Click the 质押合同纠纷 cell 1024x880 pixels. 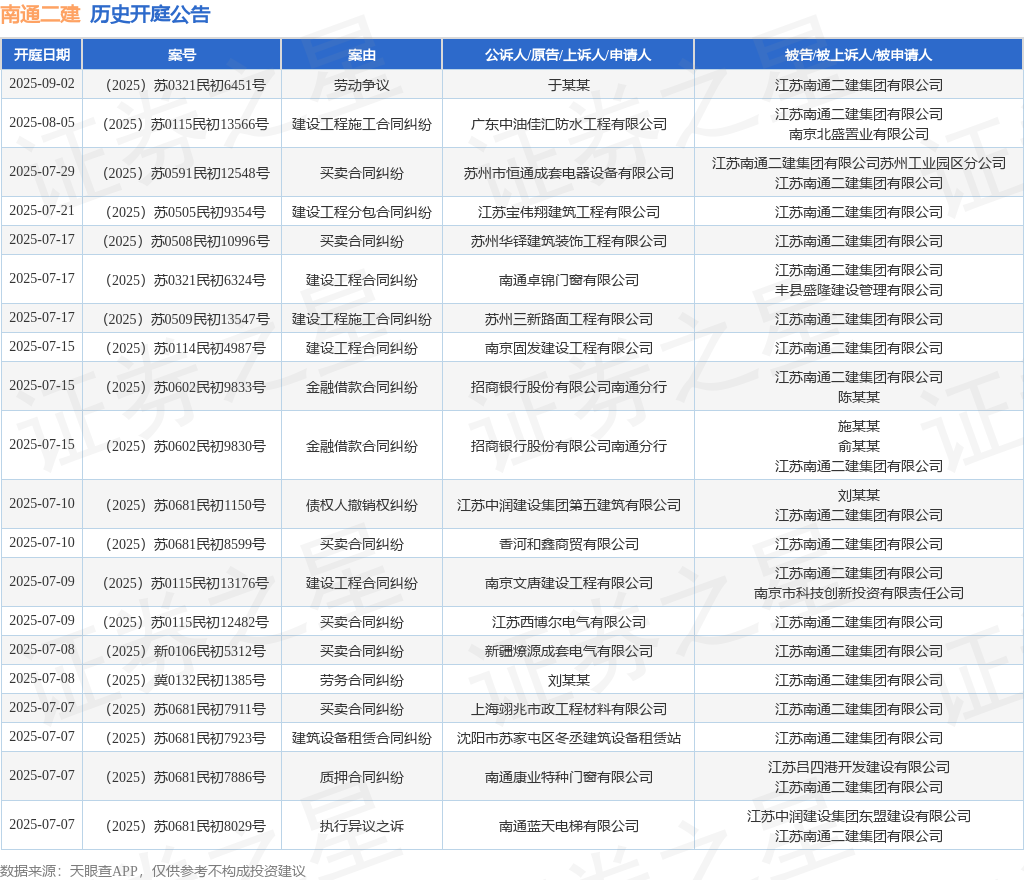point(362,777)
